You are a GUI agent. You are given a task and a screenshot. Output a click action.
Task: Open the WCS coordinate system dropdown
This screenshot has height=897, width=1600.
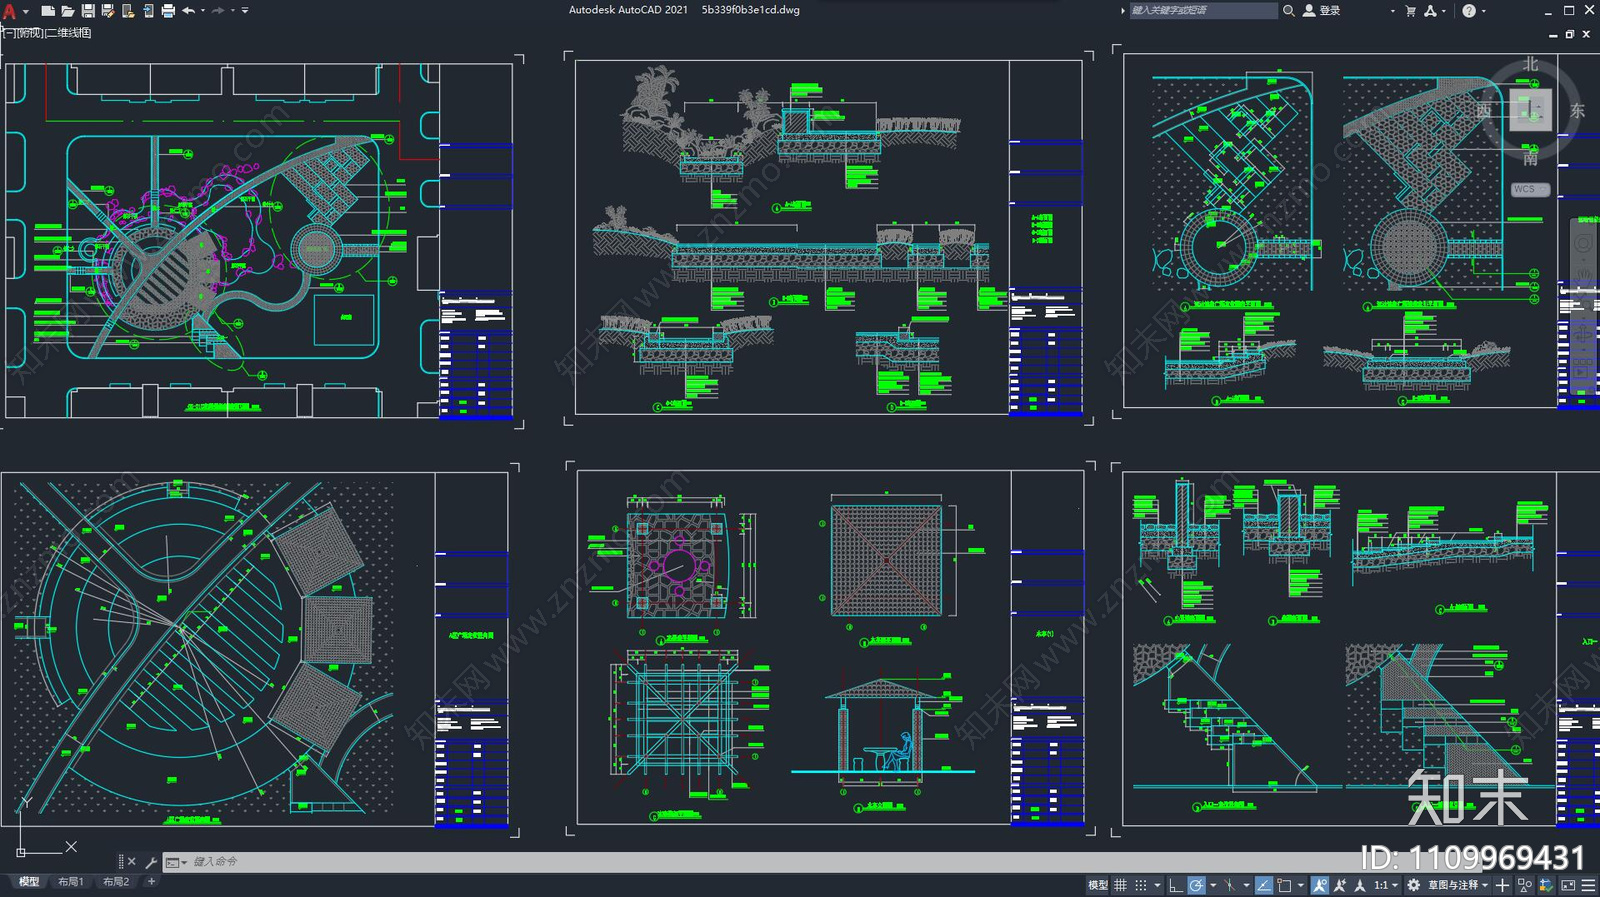pos(1530,189)
